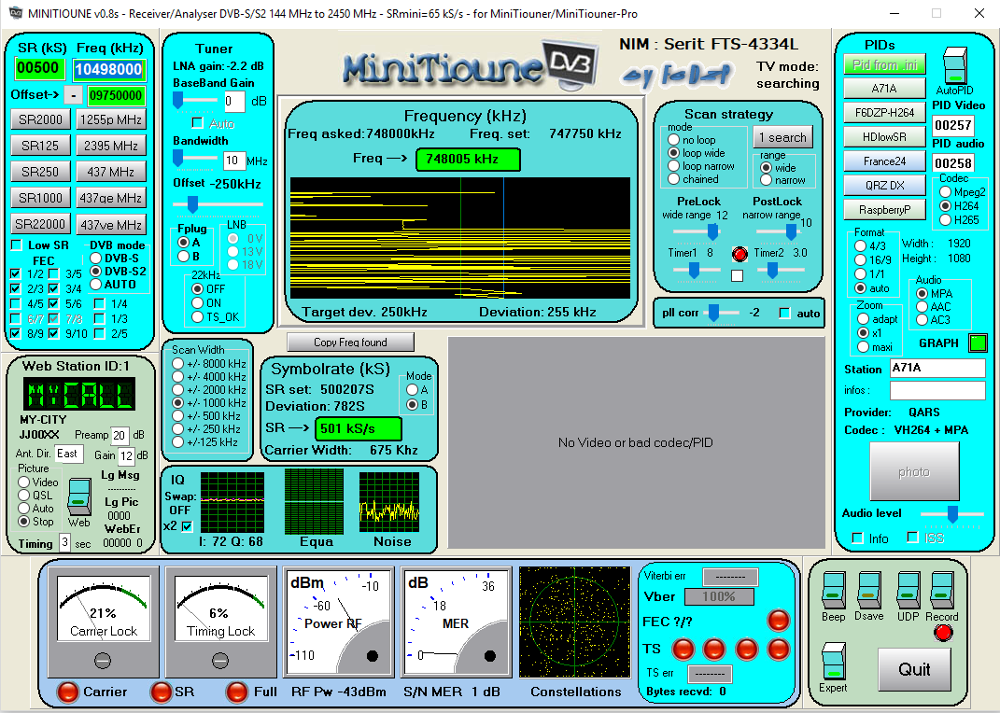Click the red FEC LED indicator
The height and width of the screenshot is (713, 1000).
(x=778, y=620)
